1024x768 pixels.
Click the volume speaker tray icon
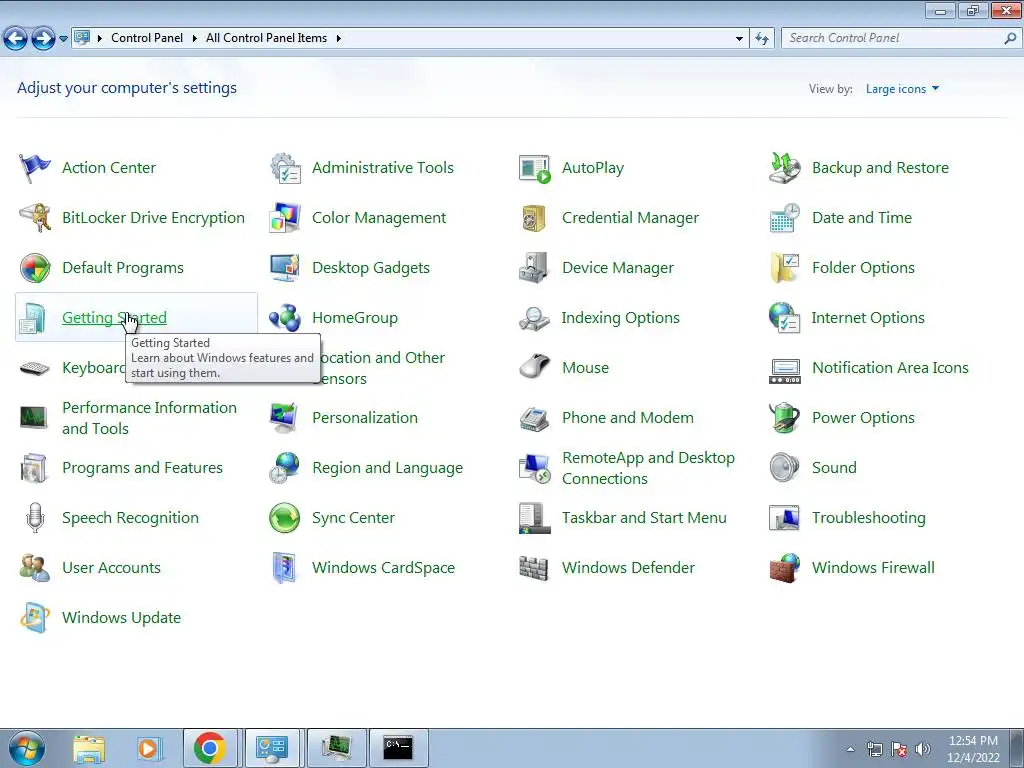tap(922, 749)
